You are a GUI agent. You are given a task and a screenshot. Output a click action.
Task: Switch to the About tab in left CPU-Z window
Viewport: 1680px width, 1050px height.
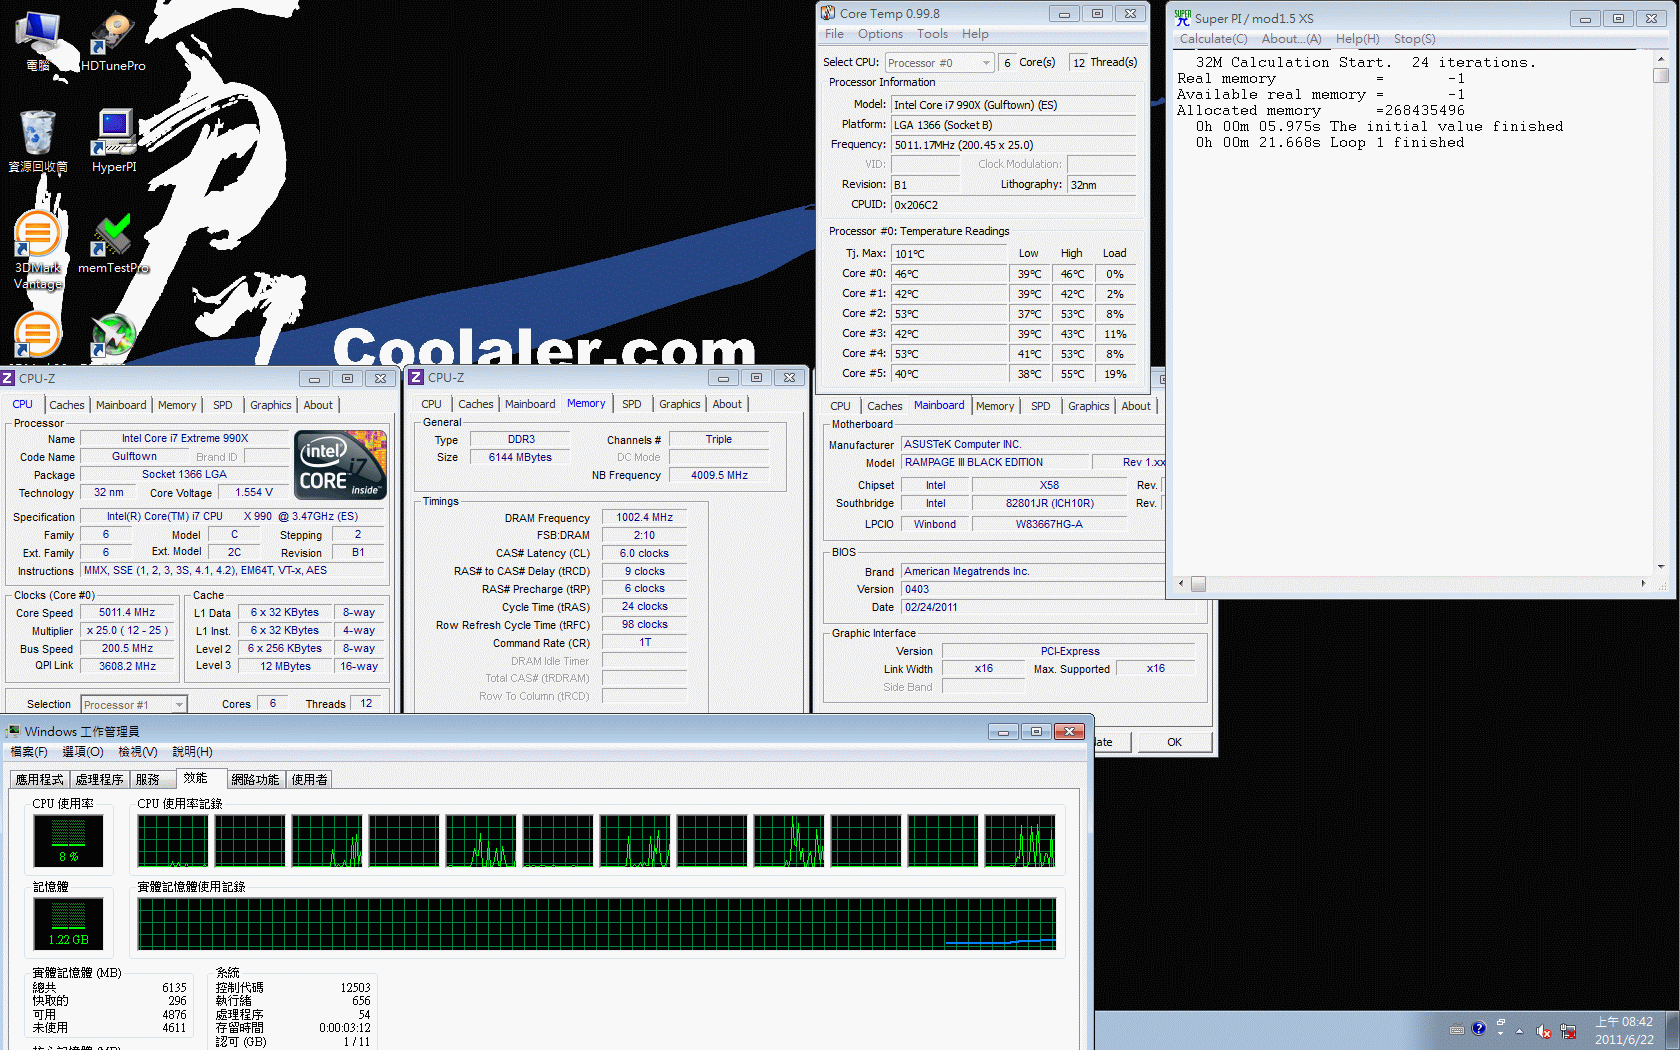(x=318, y=405)
